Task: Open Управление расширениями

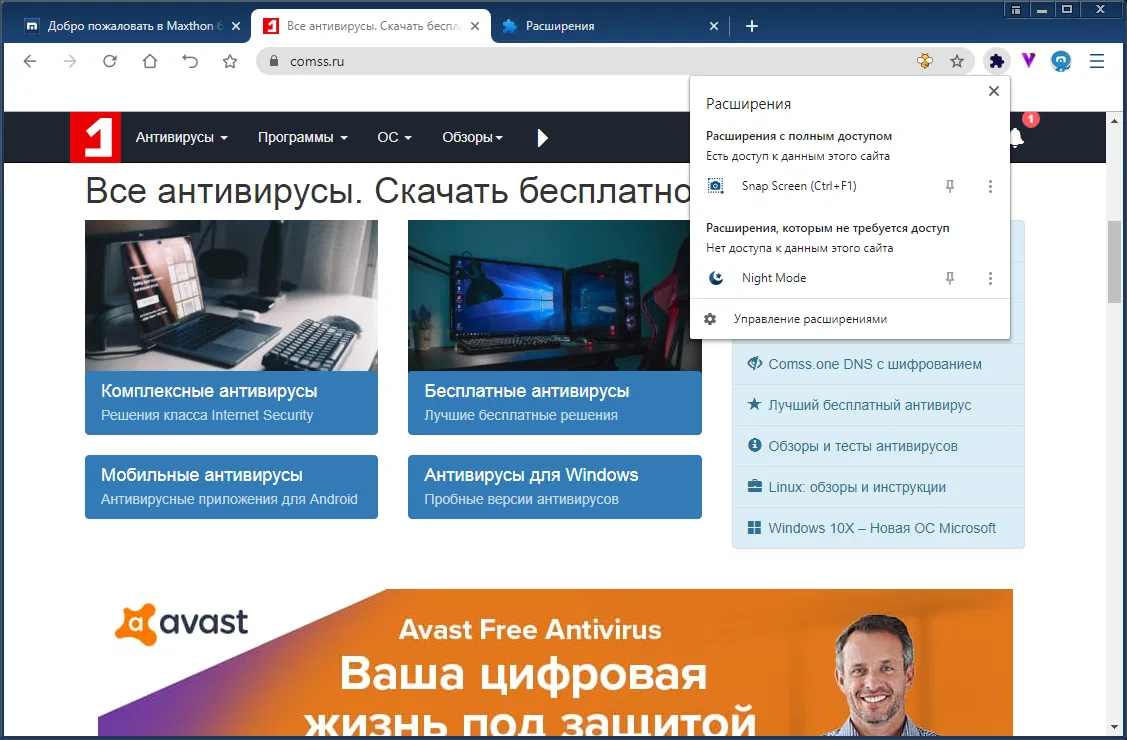Action: [850, 319]
